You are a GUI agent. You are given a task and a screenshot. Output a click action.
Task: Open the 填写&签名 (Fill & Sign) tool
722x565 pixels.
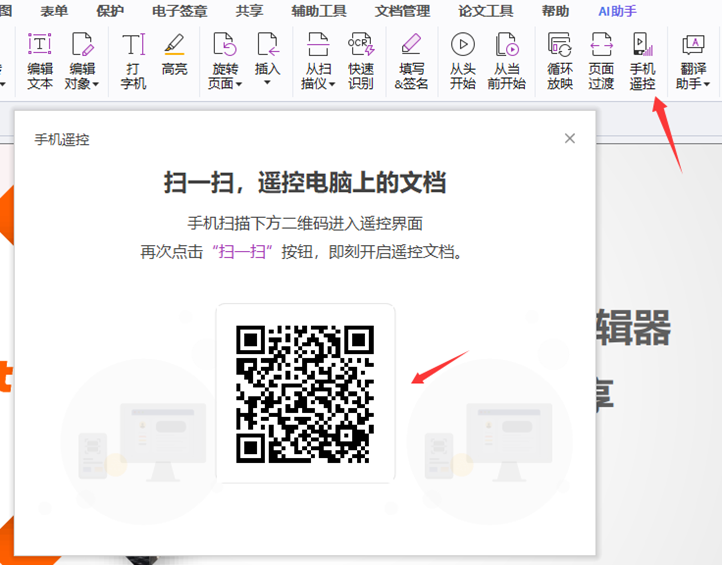click(x=410, y=60)
